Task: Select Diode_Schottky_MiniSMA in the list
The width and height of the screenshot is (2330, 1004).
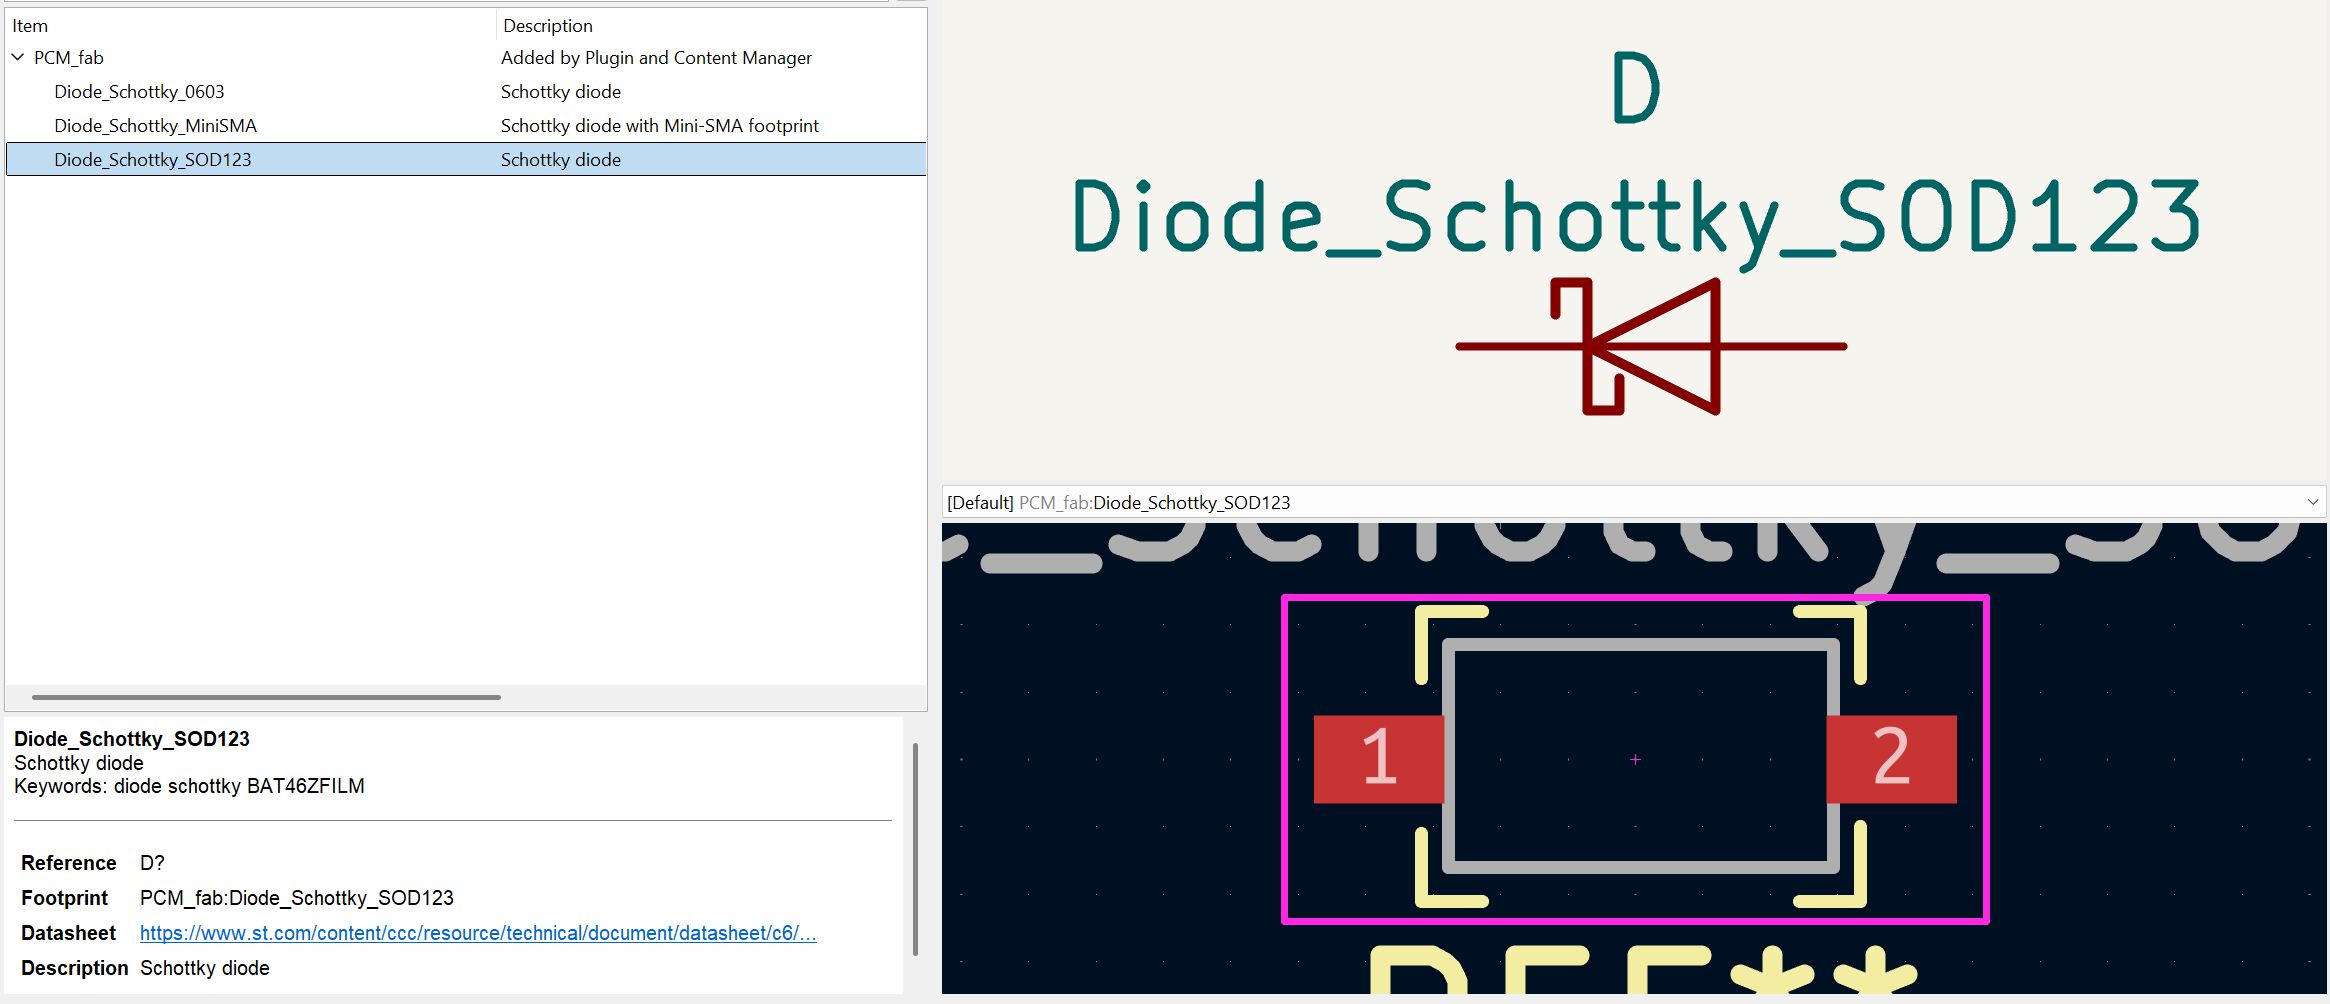Action: 155,125
